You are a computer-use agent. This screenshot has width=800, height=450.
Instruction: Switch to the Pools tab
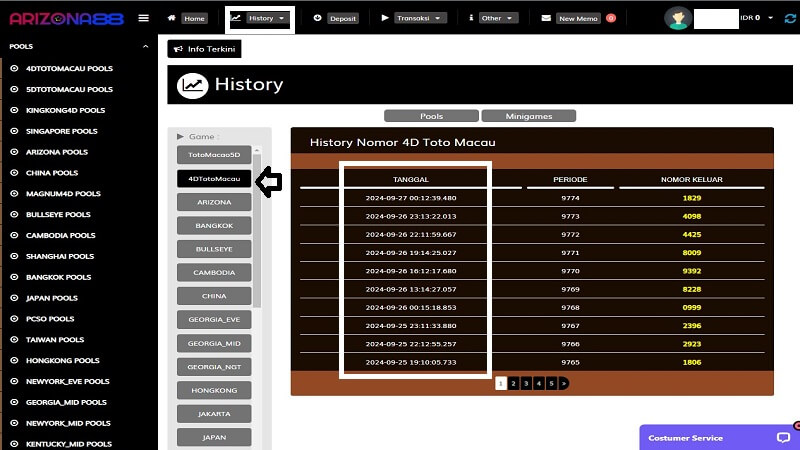(x=431, y=116)
